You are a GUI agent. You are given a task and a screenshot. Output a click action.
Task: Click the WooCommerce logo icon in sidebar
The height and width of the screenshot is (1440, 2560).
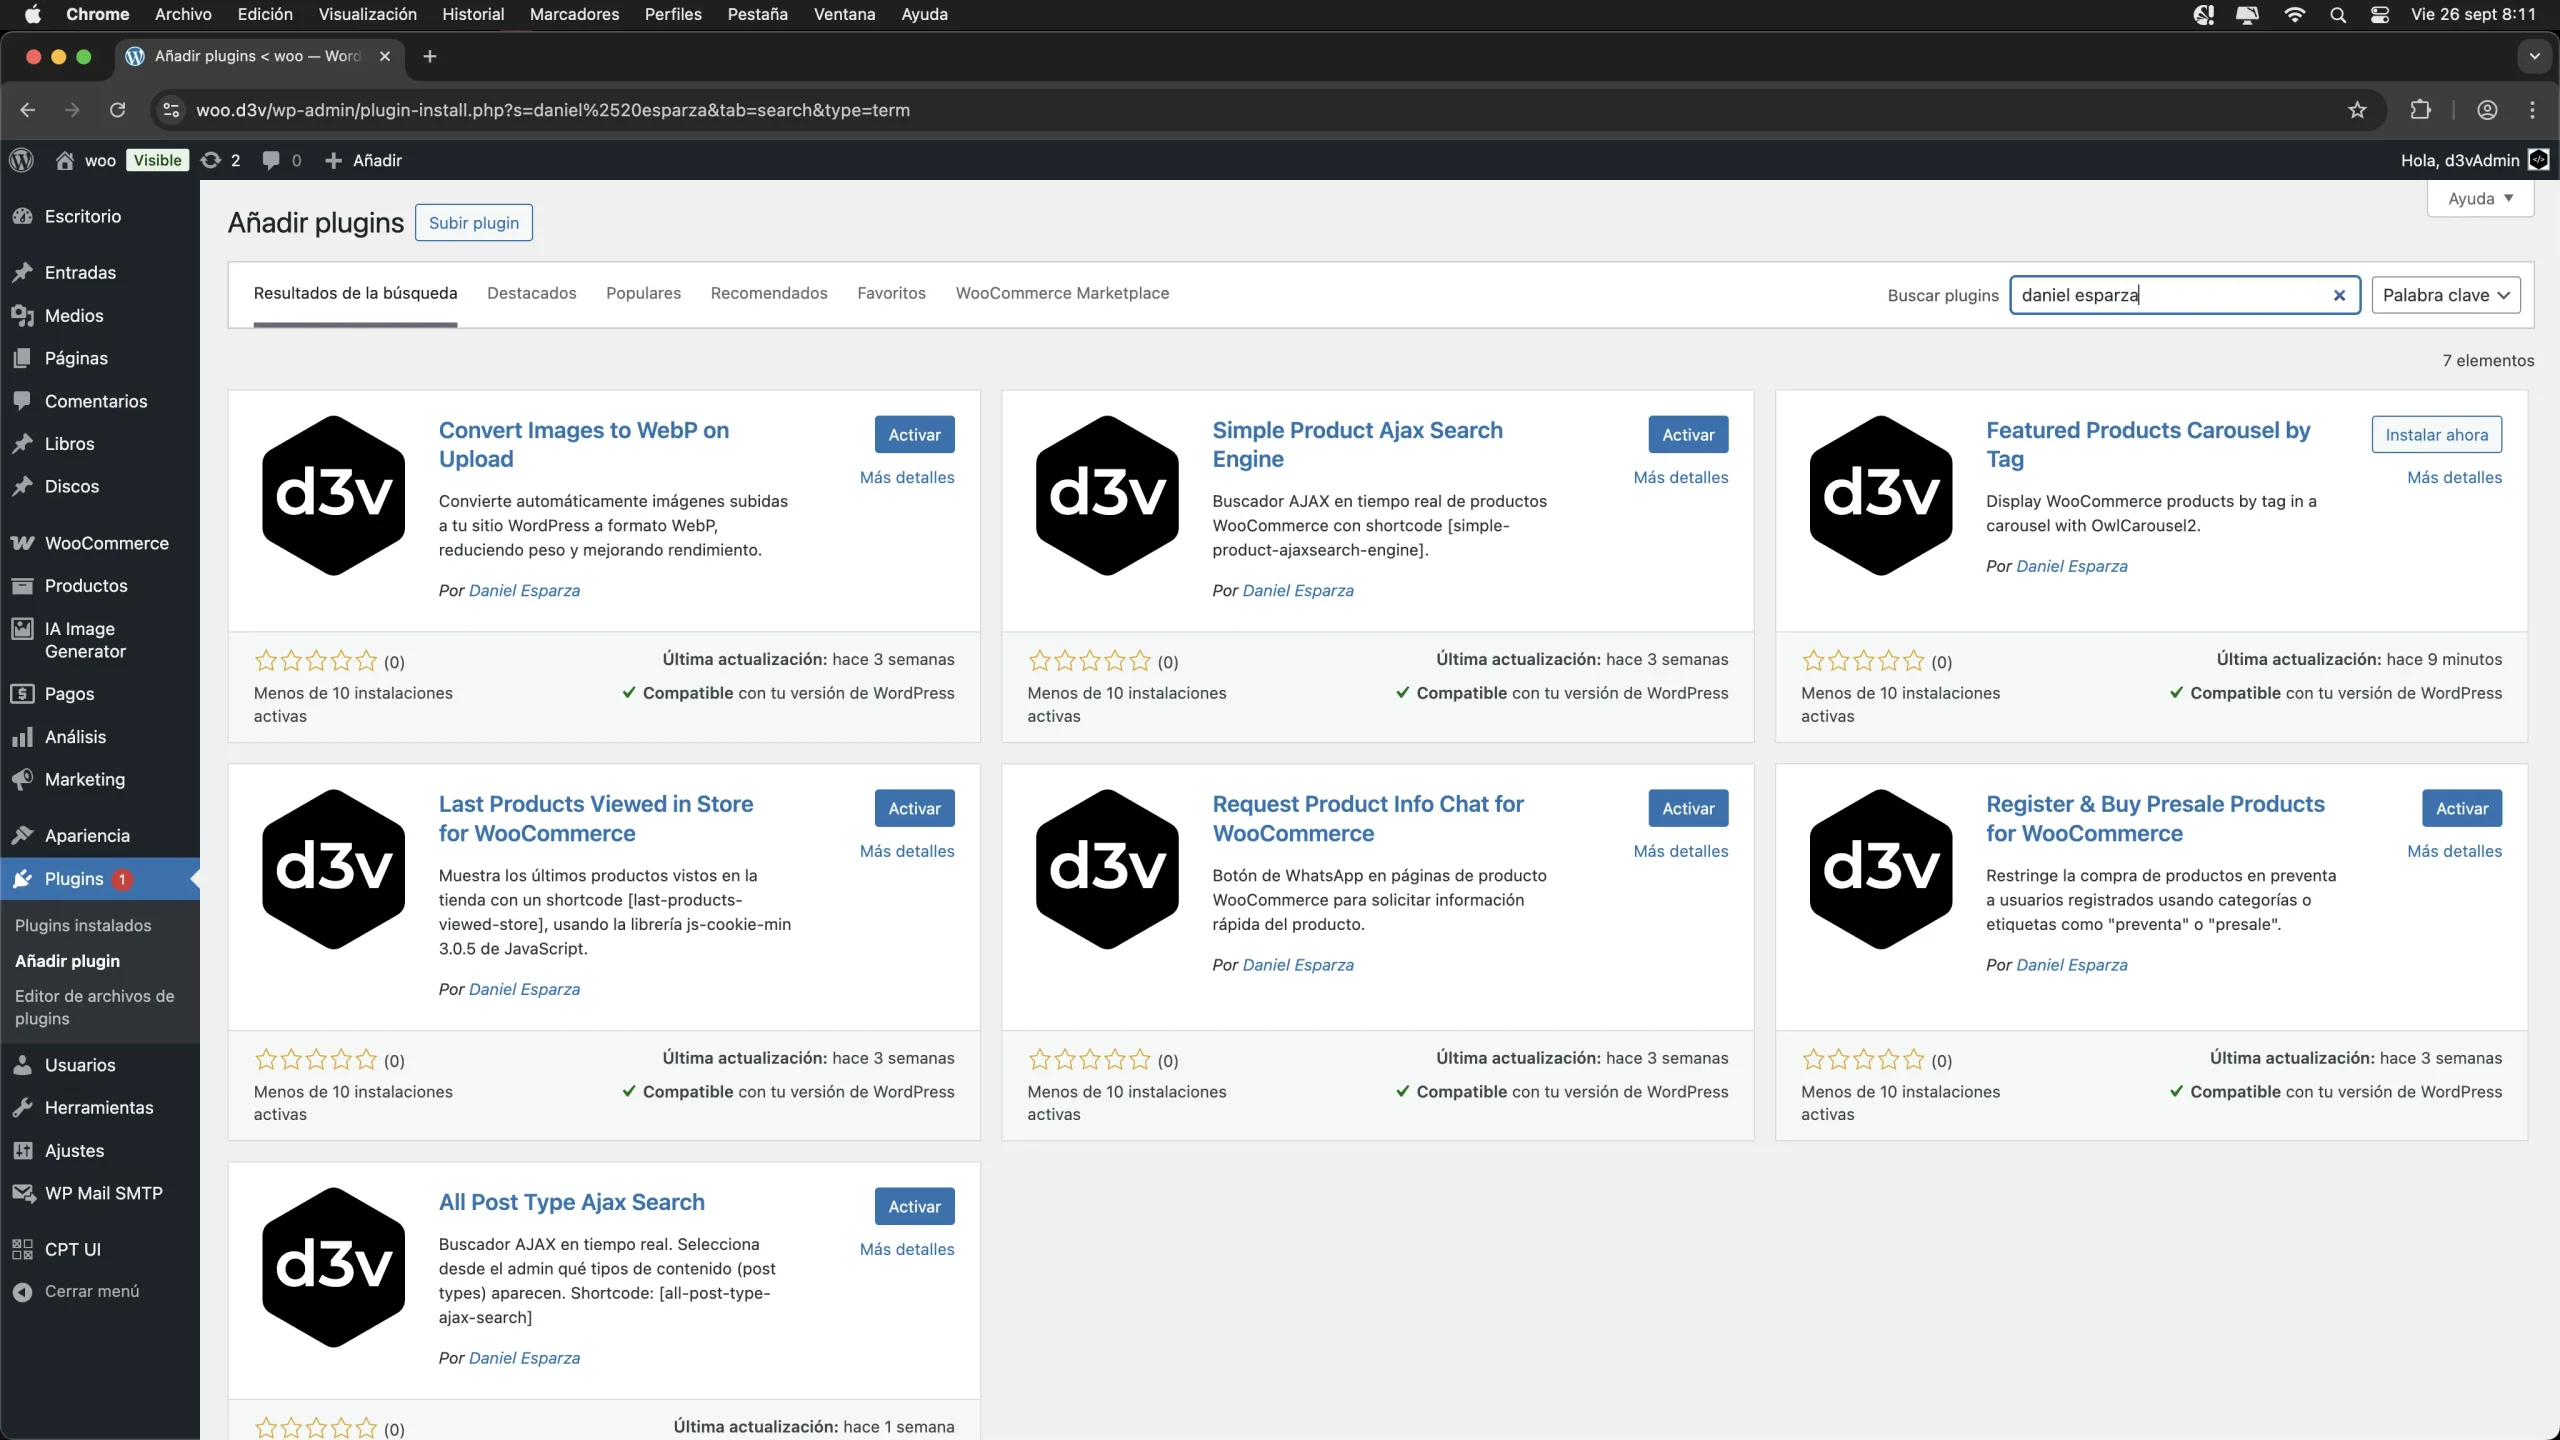(22, 543)
